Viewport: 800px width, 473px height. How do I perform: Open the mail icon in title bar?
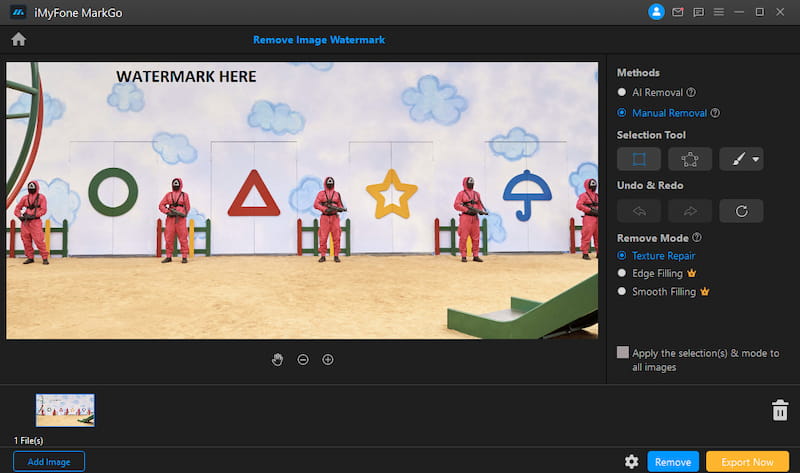tap(678, 12)
